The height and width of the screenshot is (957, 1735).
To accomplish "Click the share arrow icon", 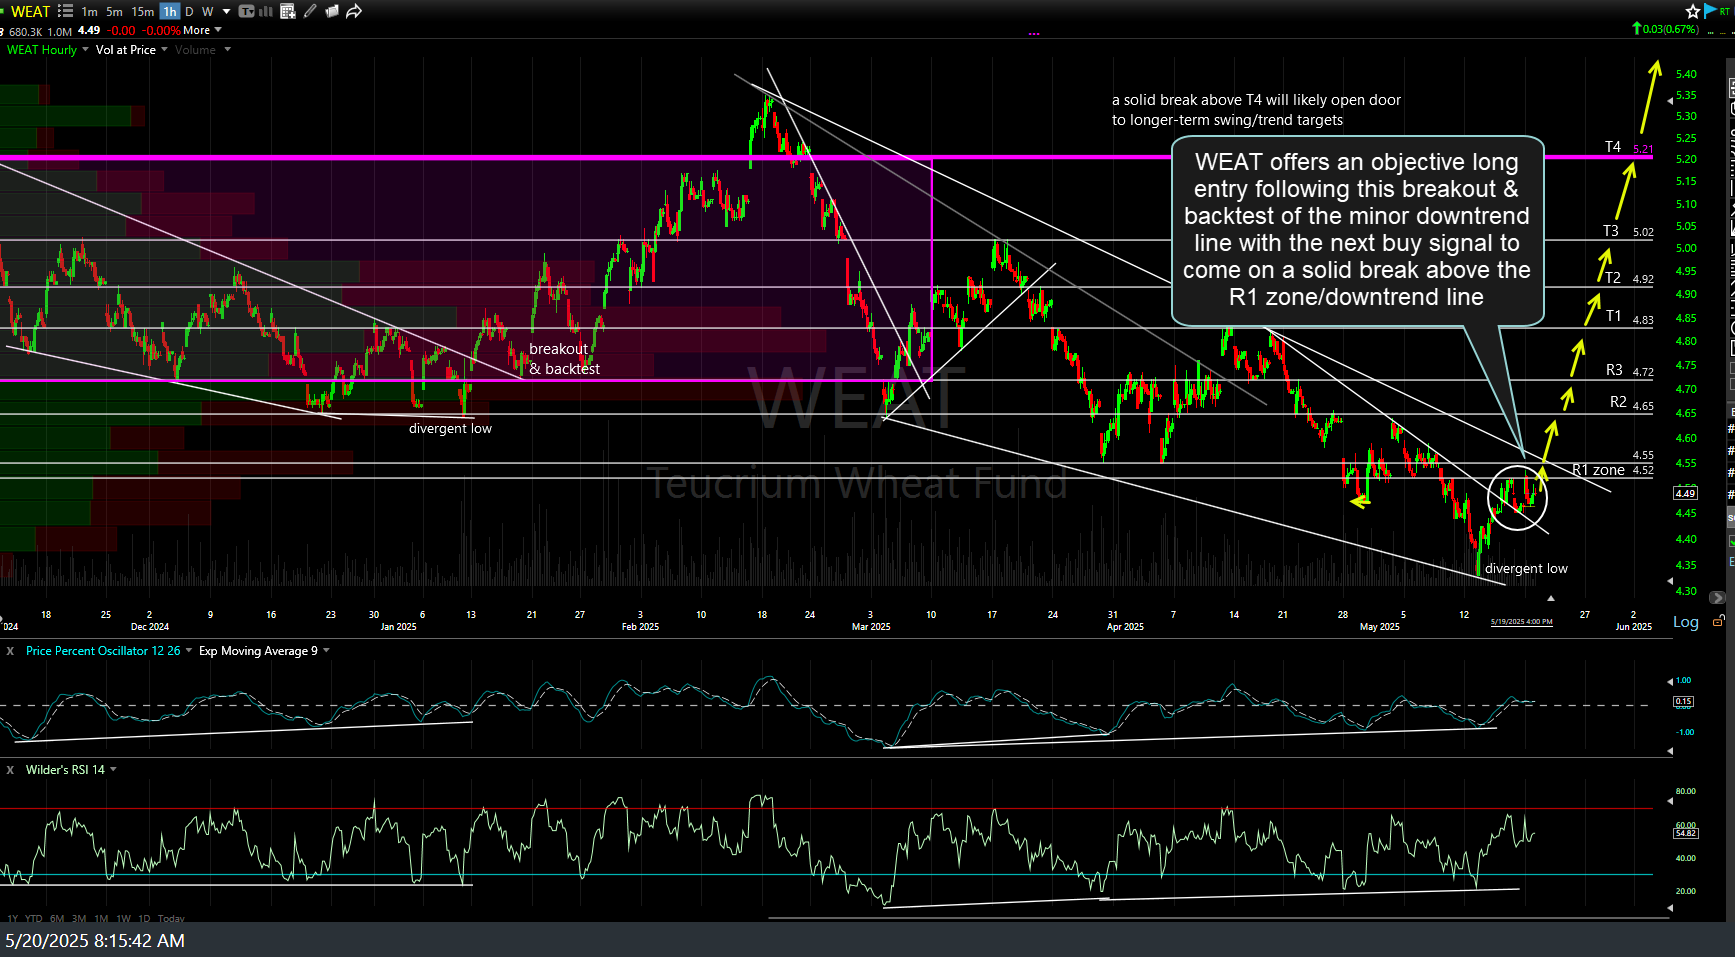I will pyautogui.click(x=354, y=11).
